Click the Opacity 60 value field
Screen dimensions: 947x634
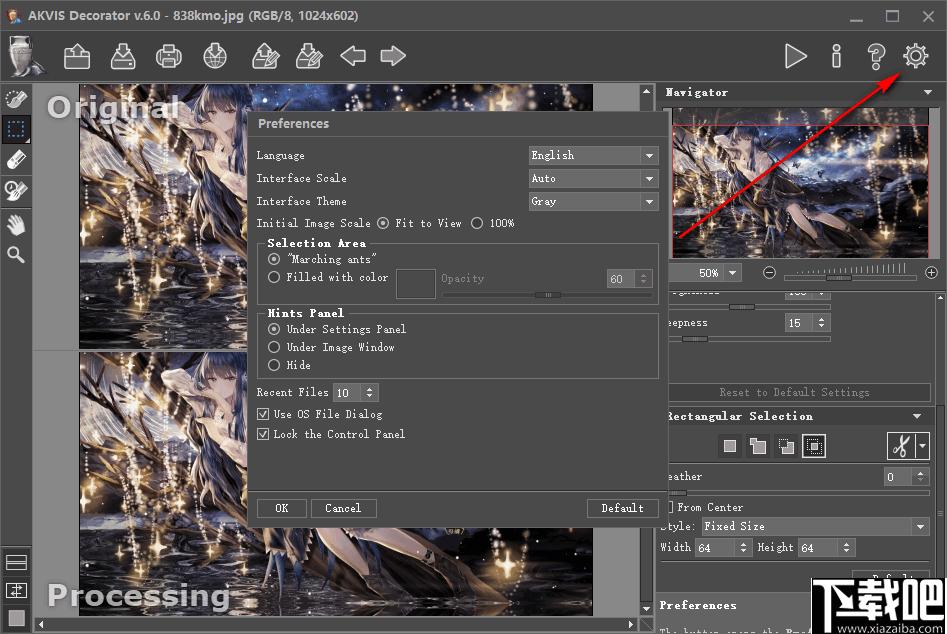click(621, 279)
